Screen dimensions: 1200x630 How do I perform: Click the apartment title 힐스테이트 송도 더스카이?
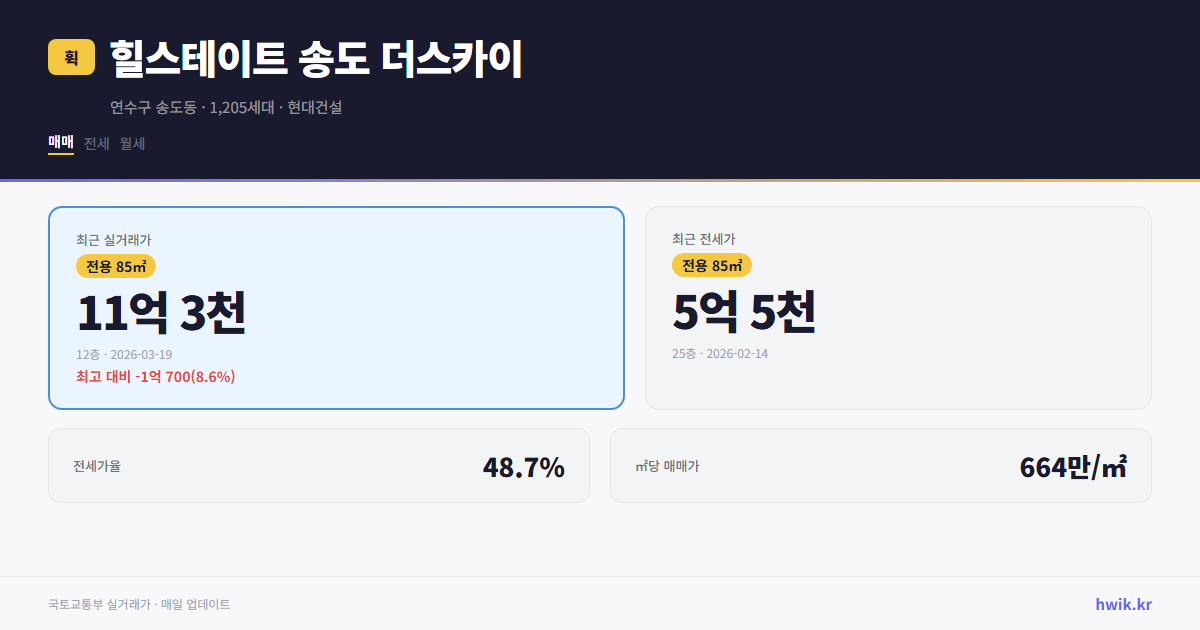click(x=314, y=58)
